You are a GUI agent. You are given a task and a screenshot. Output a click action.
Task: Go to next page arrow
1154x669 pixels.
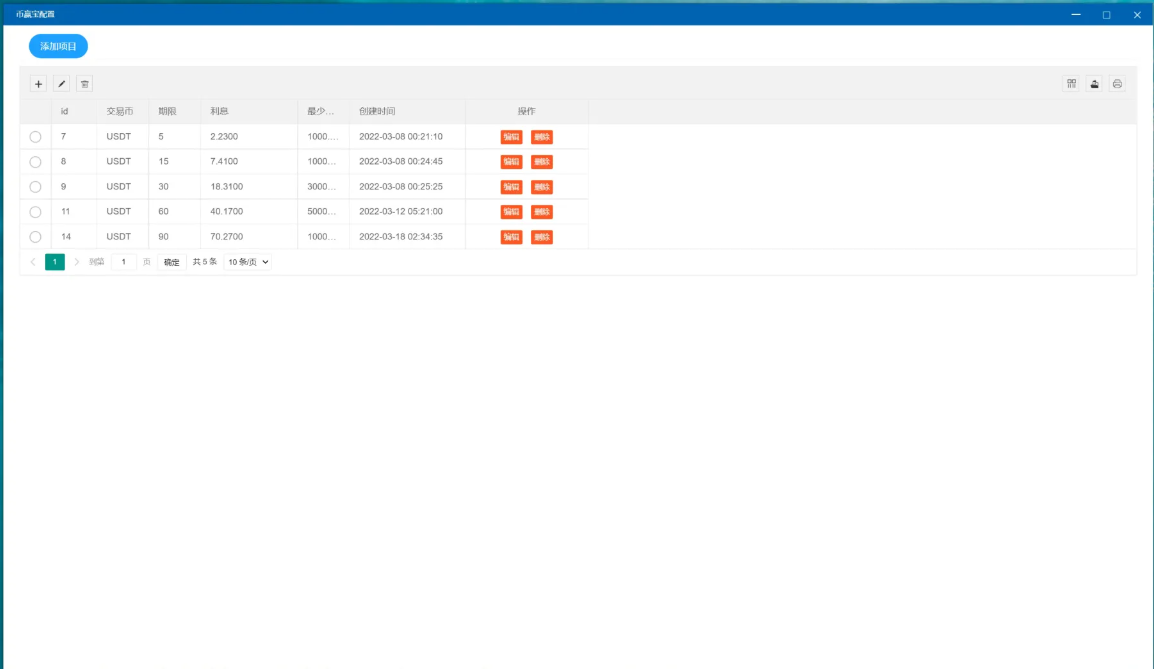click(76, 262)
